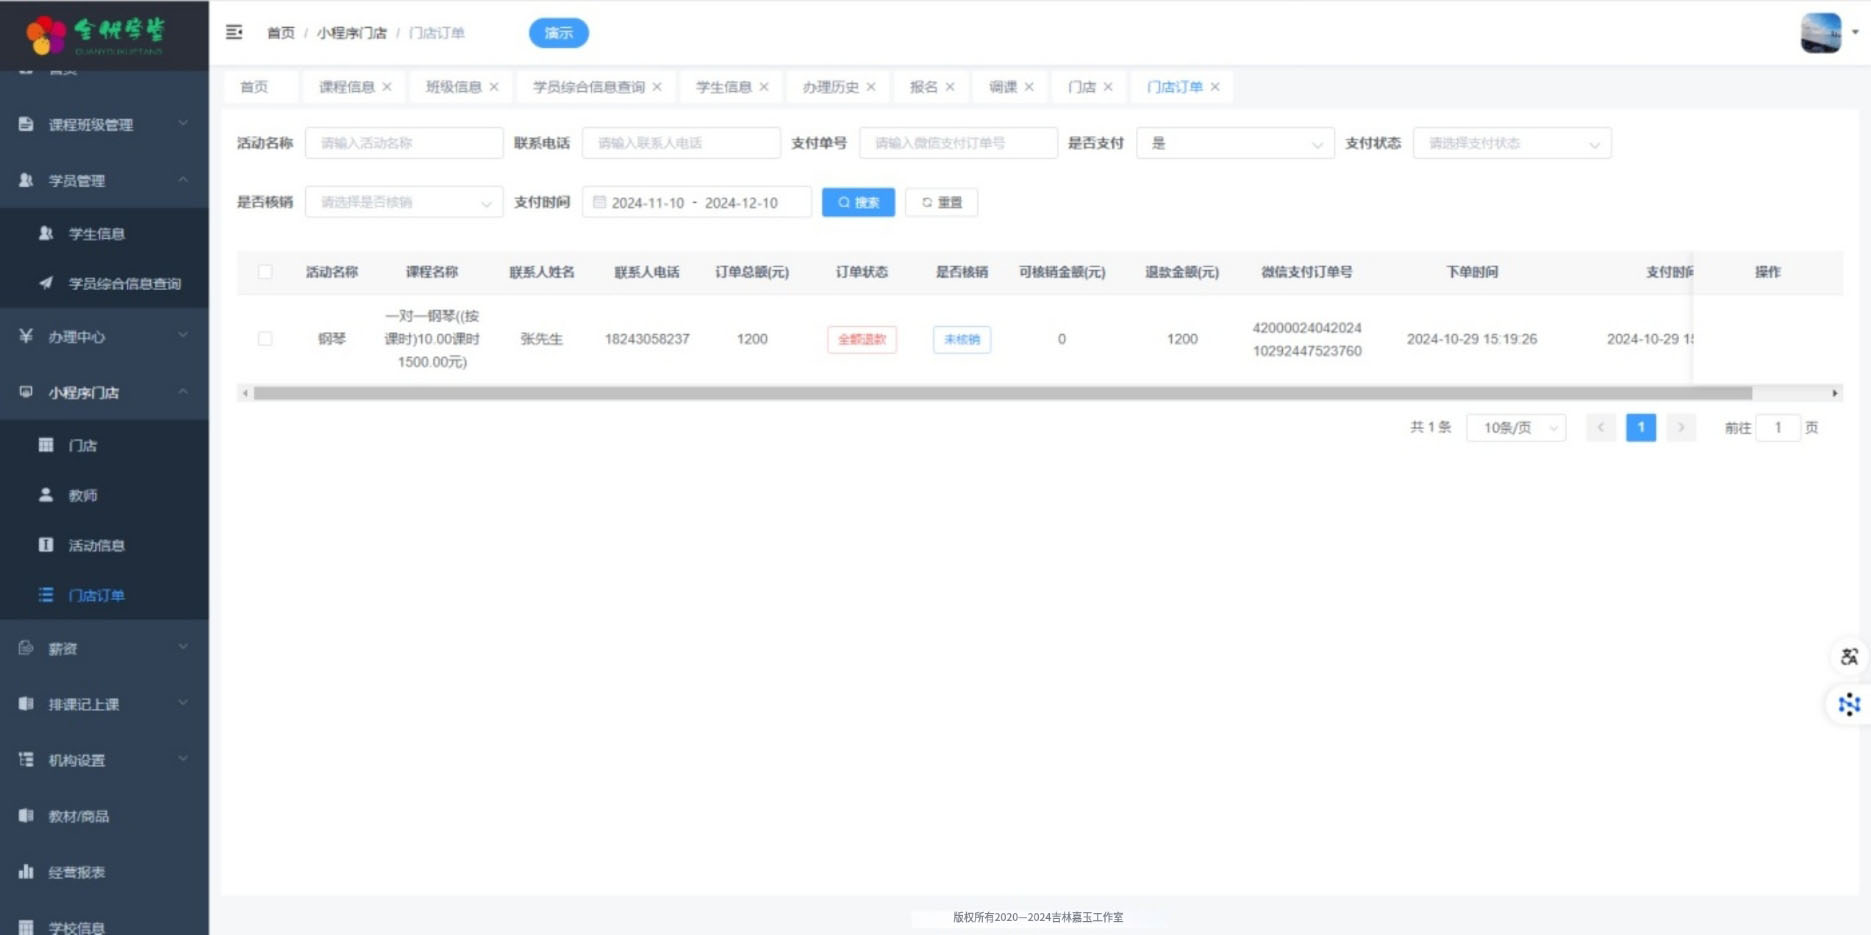
Task: Check the 钢琴 order row checkbox
Action: (265, 339)
